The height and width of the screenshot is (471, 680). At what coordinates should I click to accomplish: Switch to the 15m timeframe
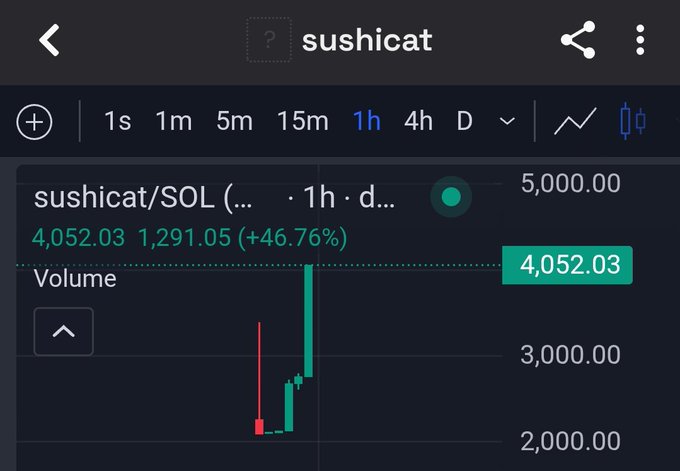303,121
